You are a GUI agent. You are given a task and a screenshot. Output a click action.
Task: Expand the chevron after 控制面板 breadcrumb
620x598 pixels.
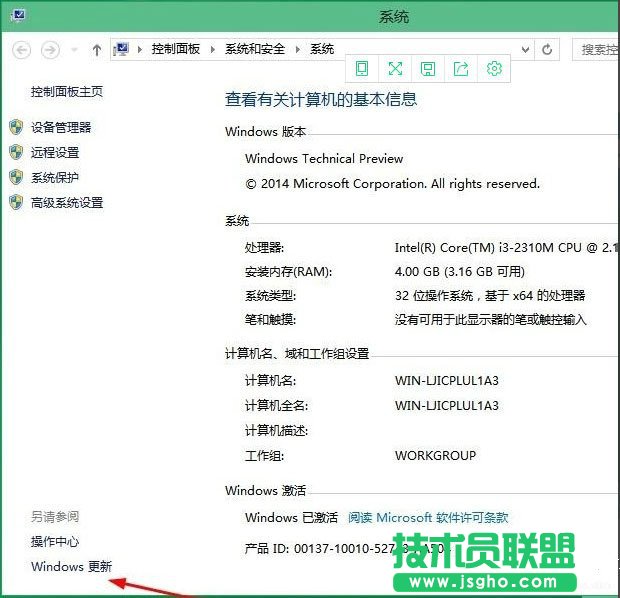(x=213, y=49)
